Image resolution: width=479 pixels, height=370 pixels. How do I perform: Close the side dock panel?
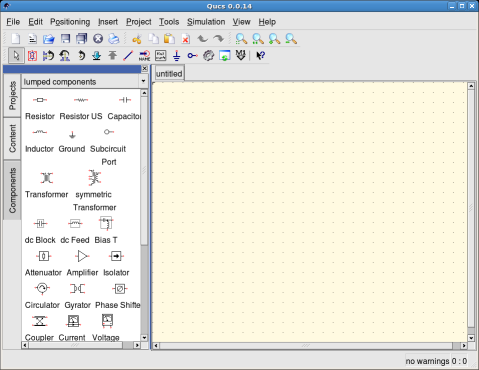144,68
